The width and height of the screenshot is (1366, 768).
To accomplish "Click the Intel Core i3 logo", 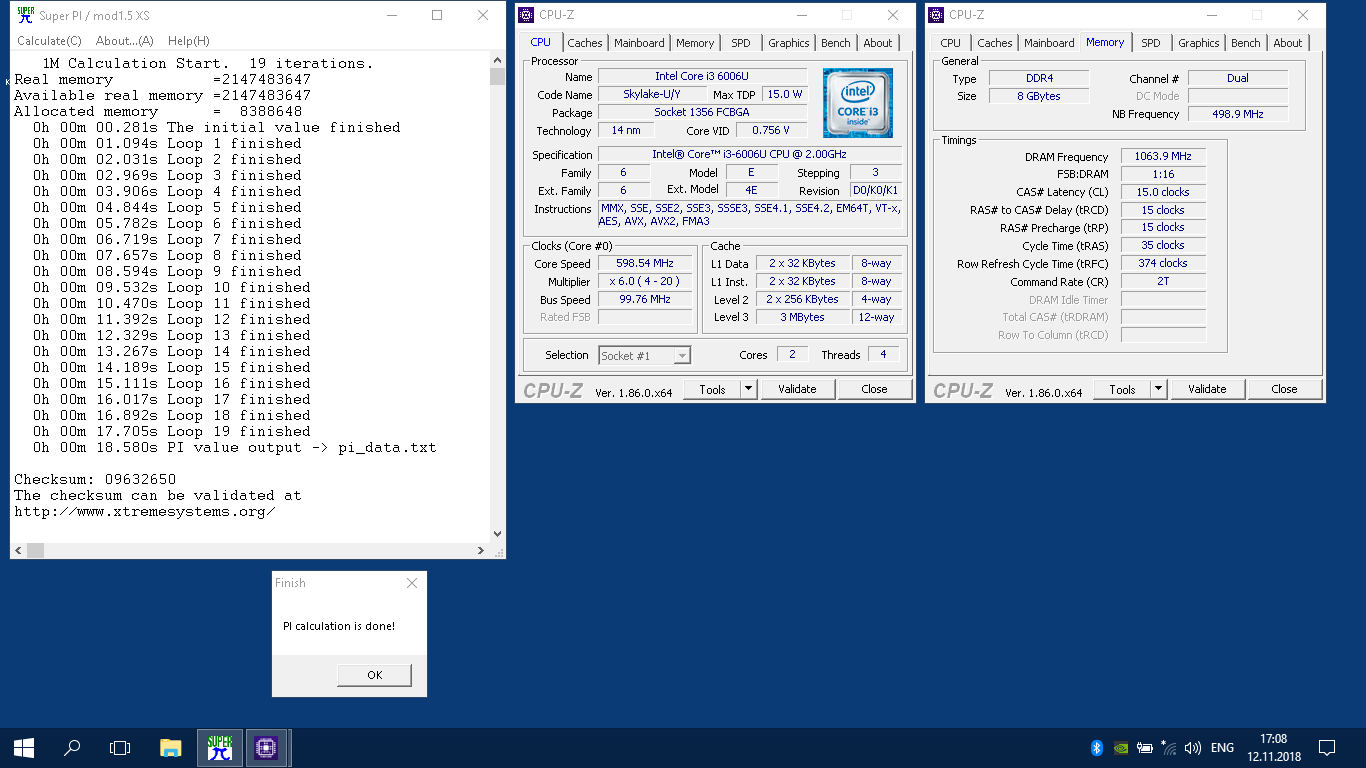I will pyautogui.click(x=857, y=103).
